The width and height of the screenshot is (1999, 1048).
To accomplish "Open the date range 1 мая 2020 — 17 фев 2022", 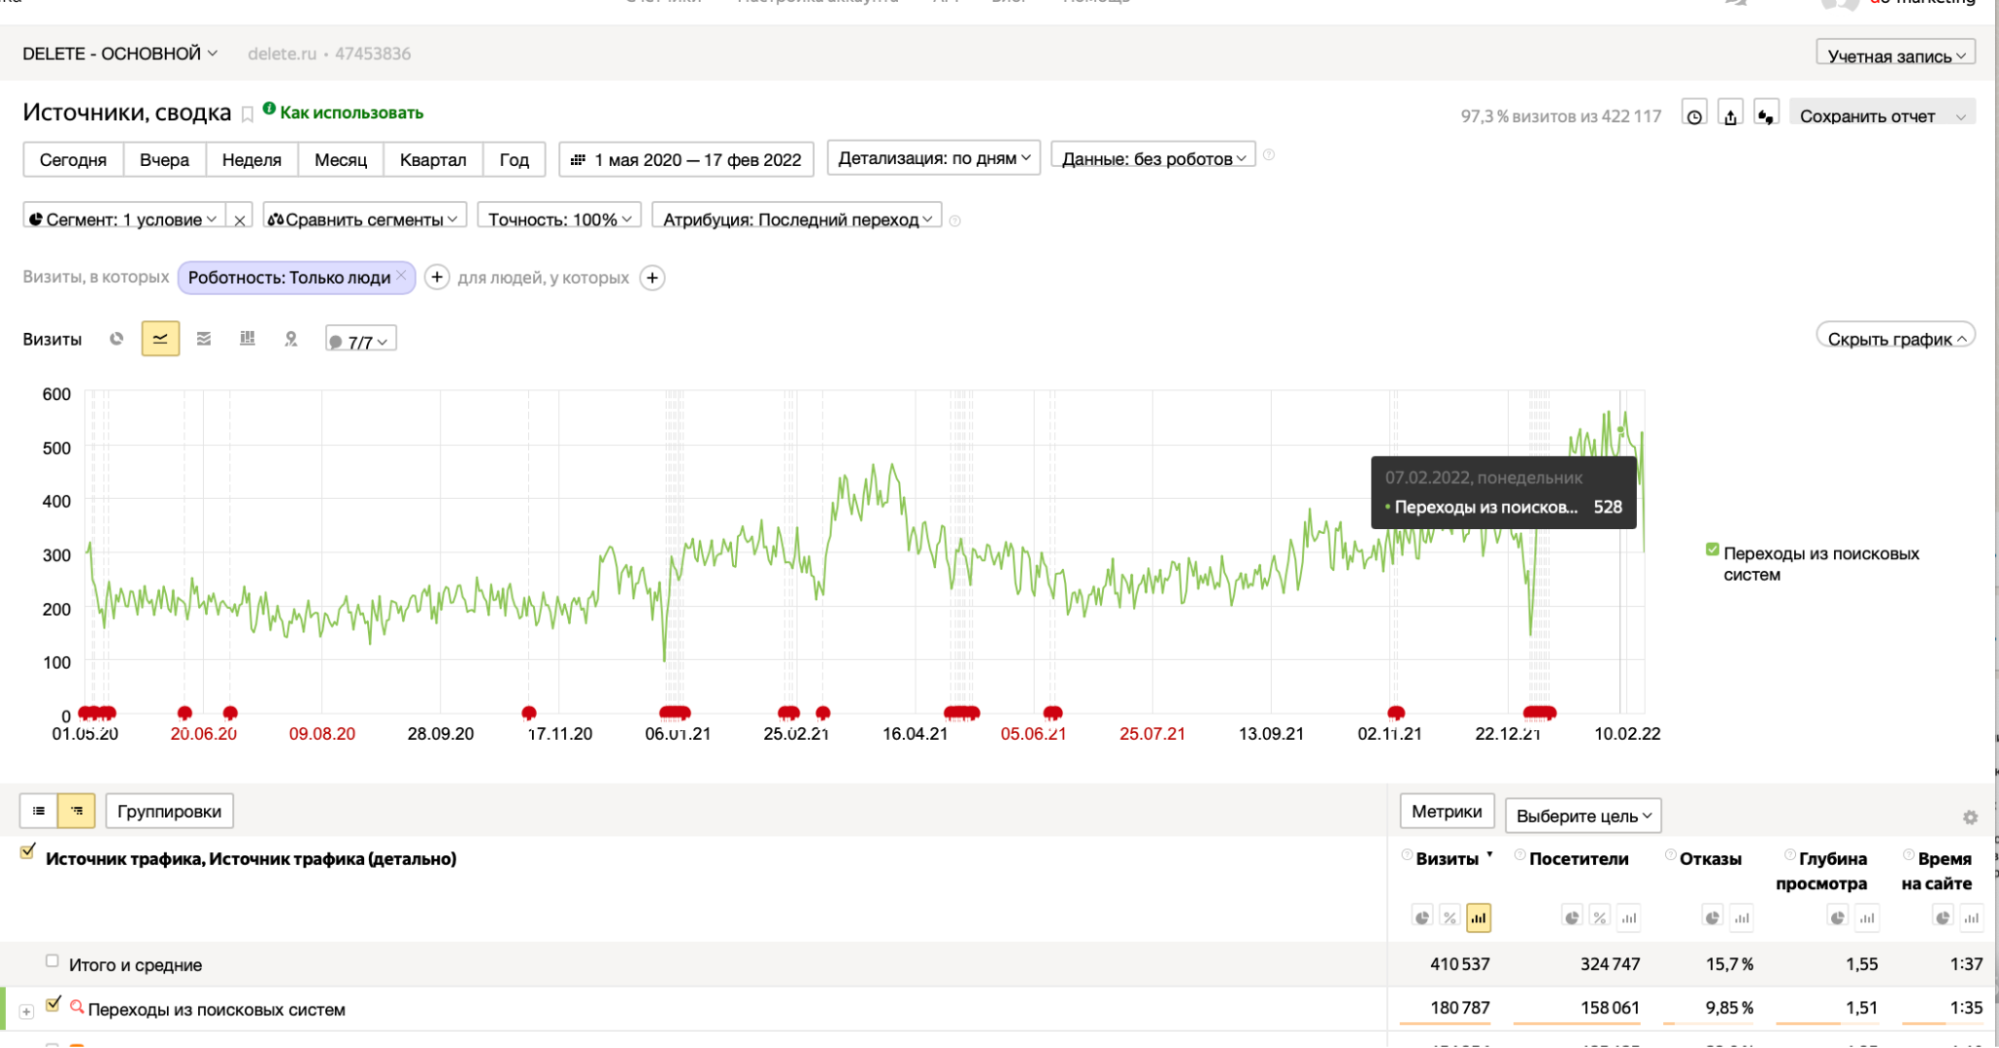I will [686, 160].
